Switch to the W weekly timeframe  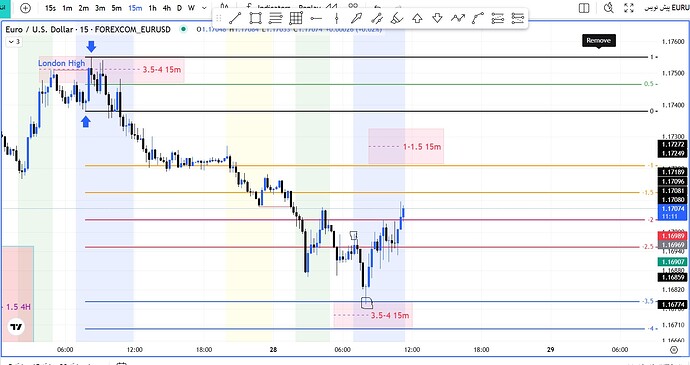tap(191, 8)
